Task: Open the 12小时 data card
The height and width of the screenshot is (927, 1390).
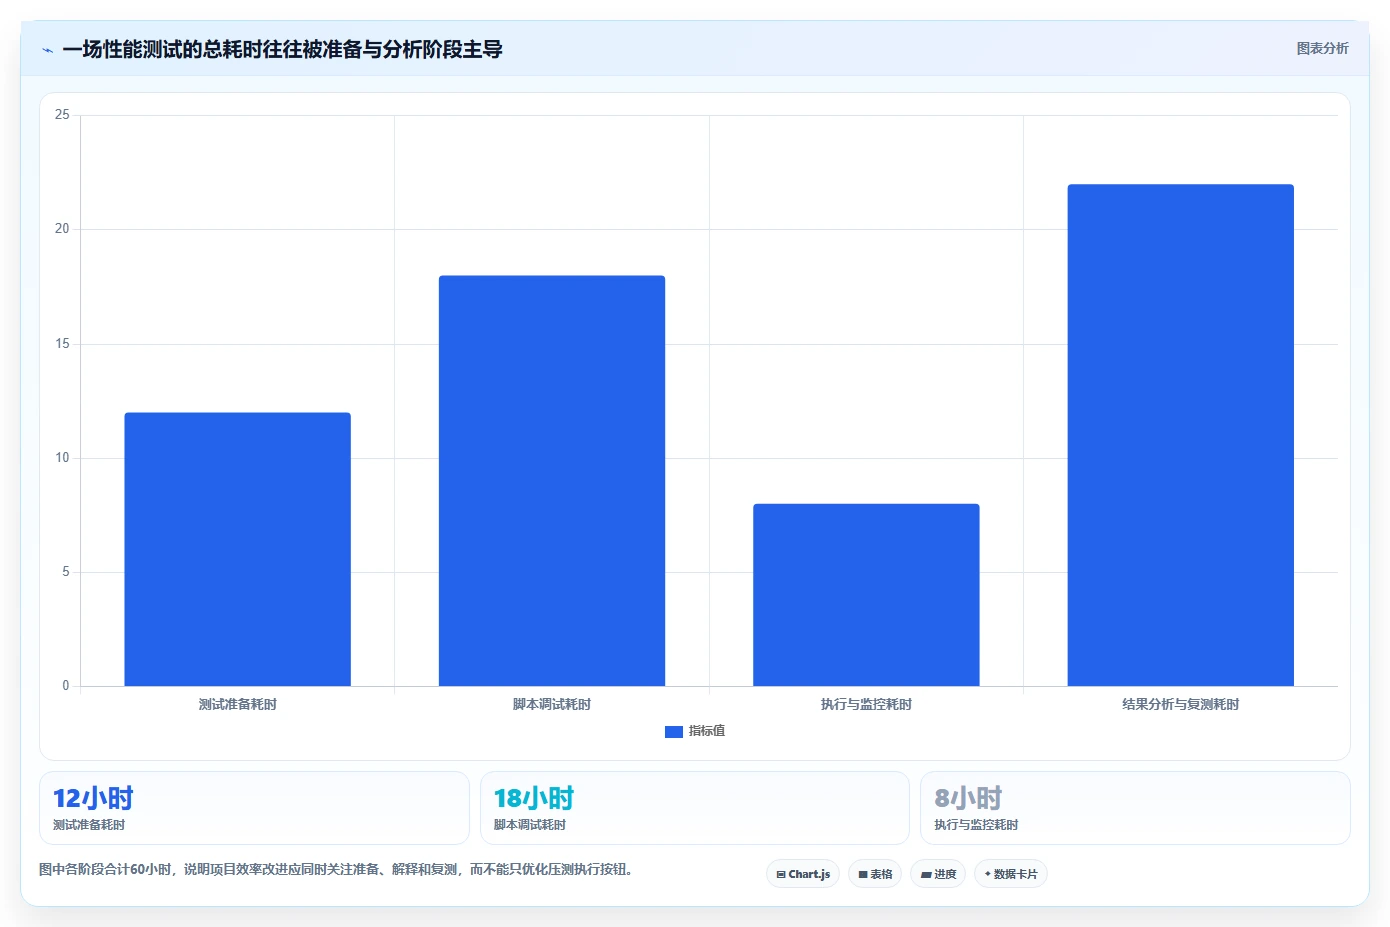Action: 254,808
